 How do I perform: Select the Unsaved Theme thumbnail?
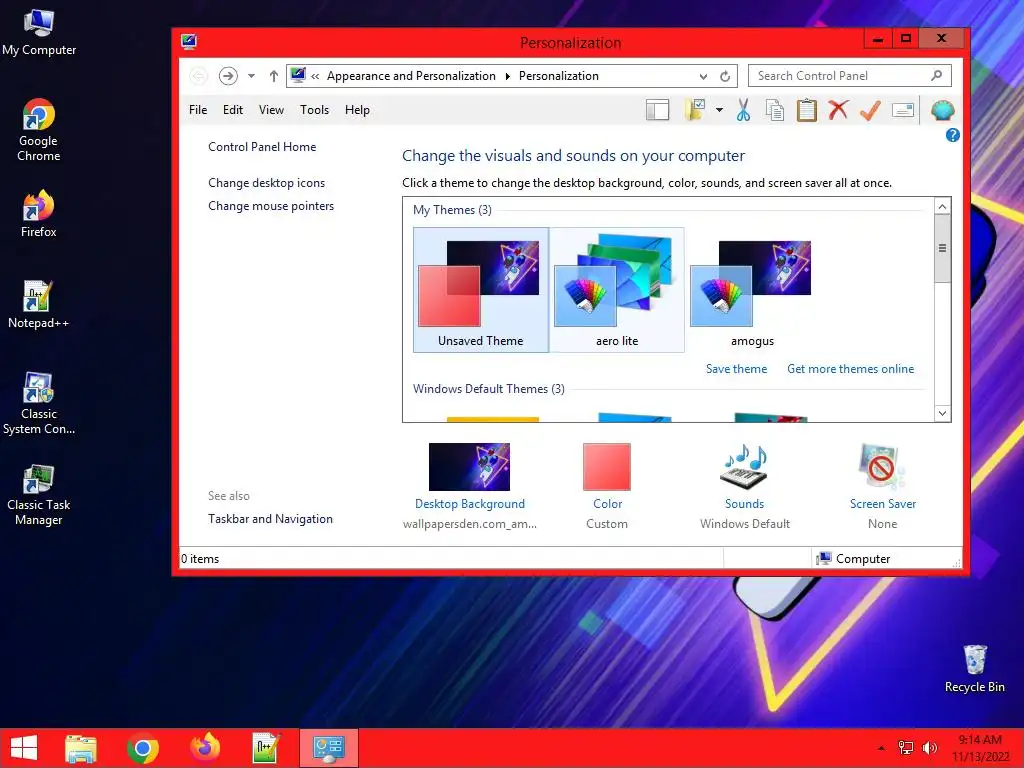(481, 290)
